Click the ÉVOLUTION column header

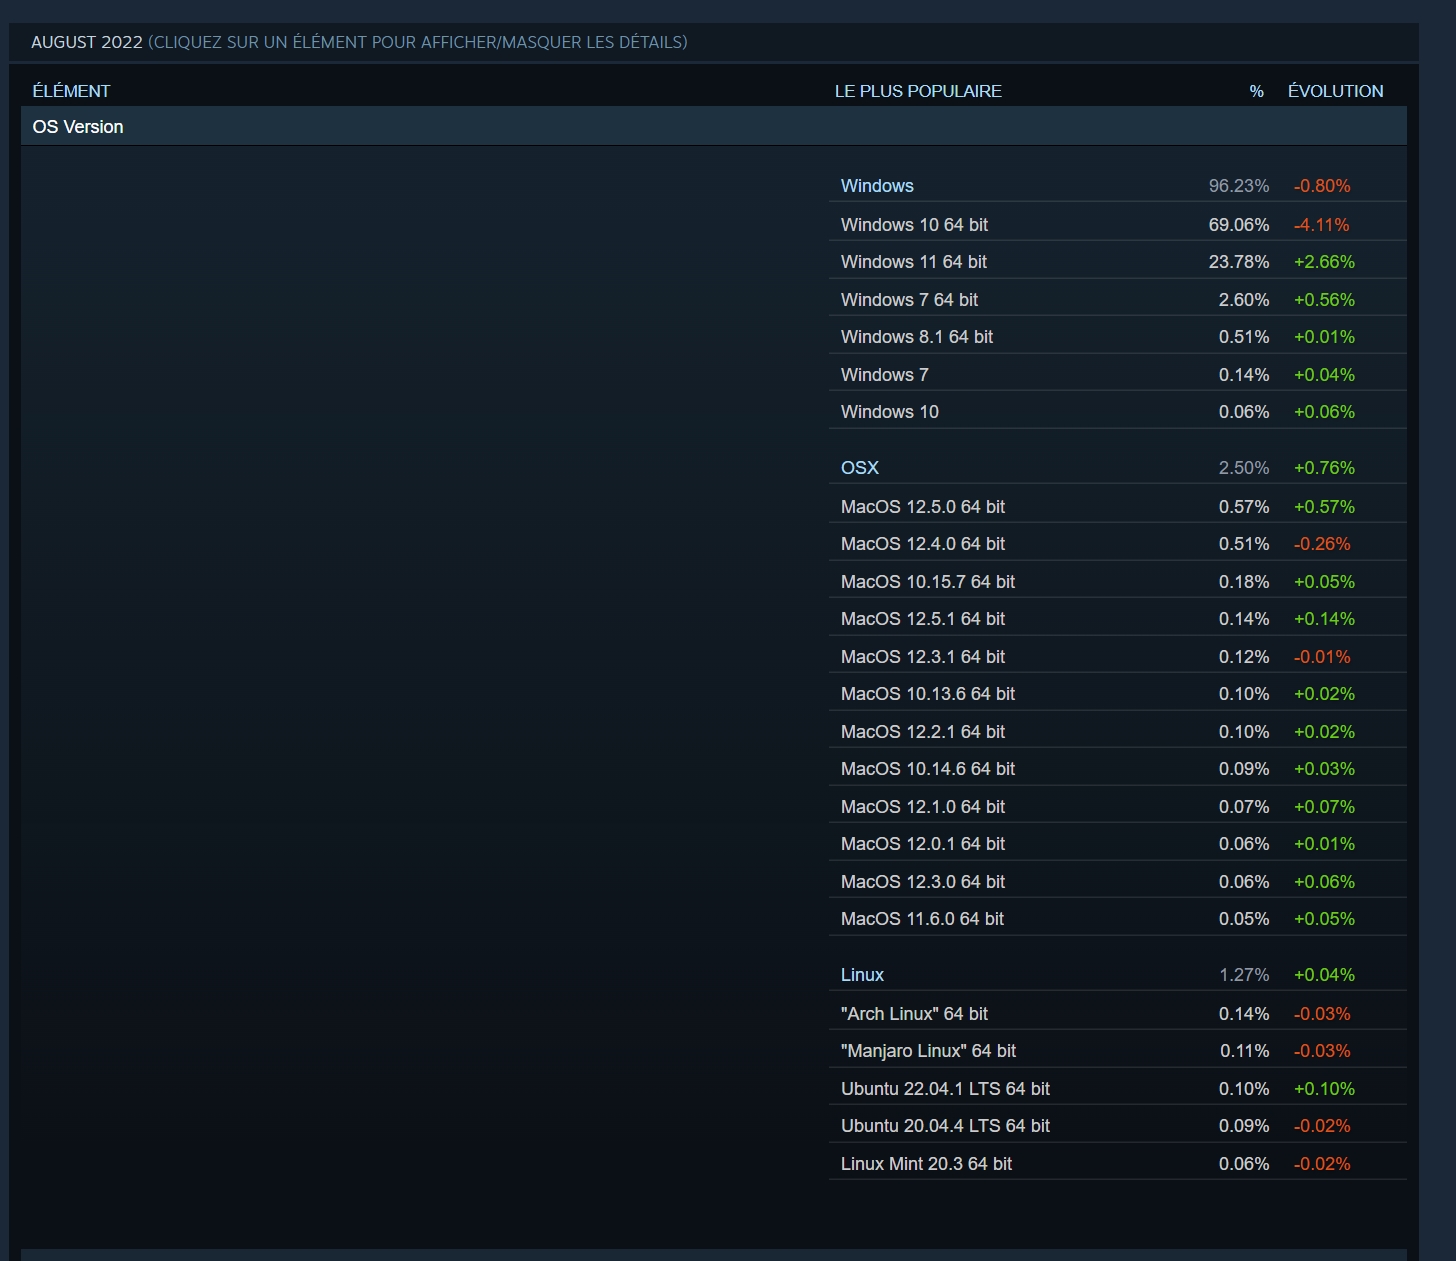tap(1335, 91)
